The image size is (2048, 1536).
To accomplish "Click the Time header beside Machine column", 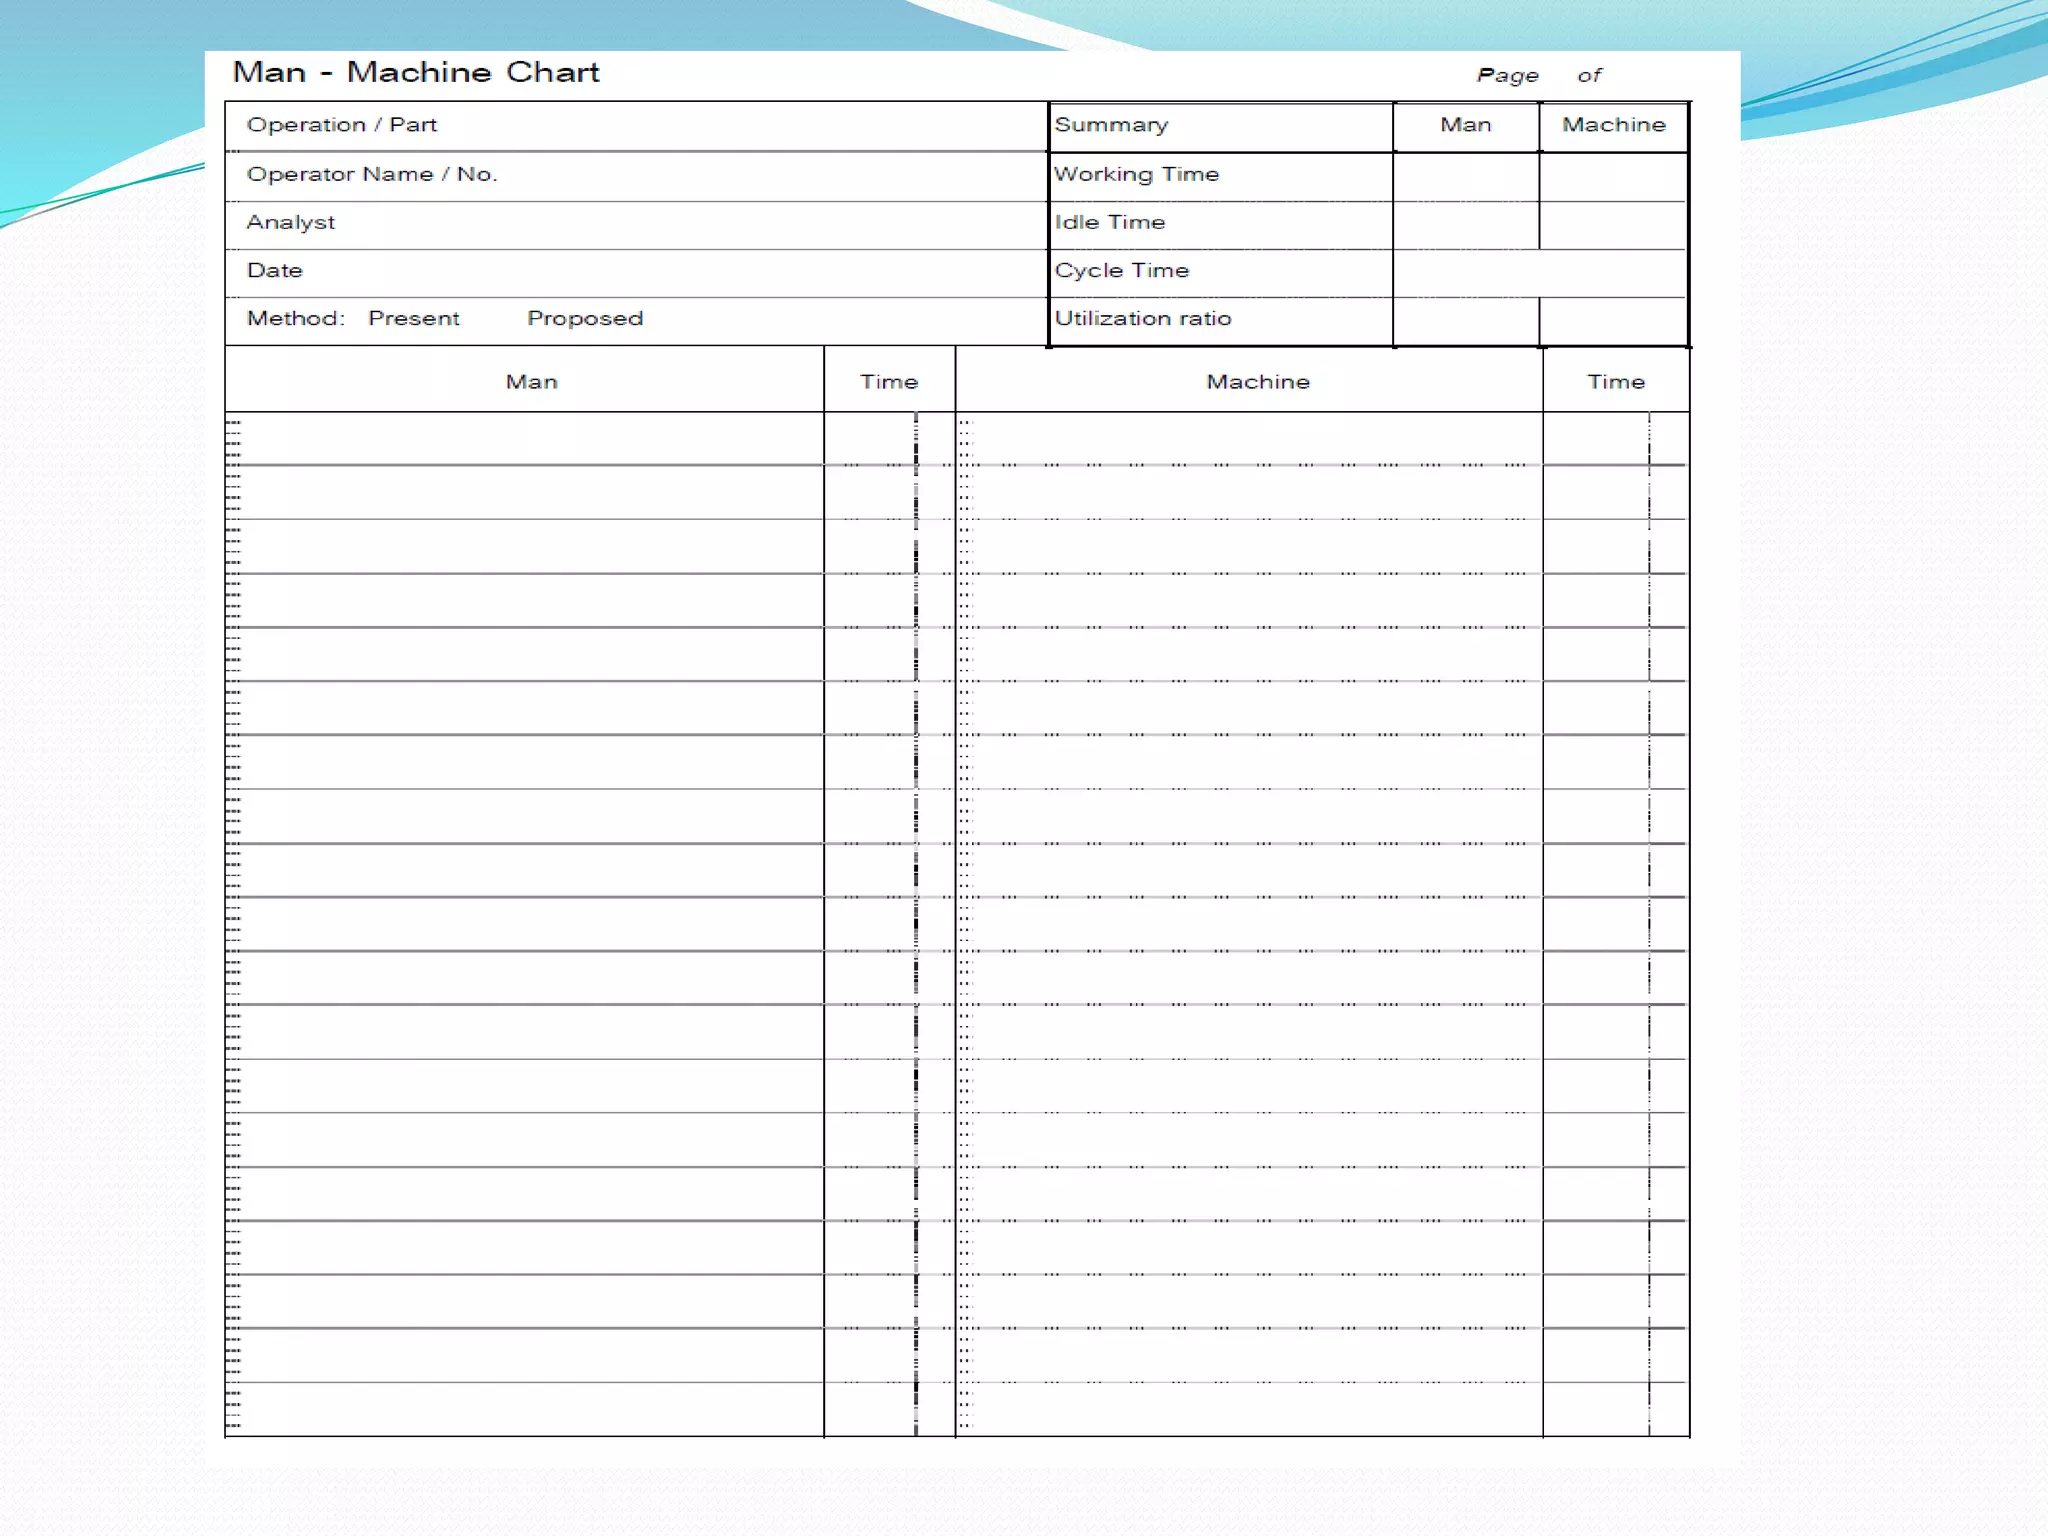I will click(x=1615, y=382).
